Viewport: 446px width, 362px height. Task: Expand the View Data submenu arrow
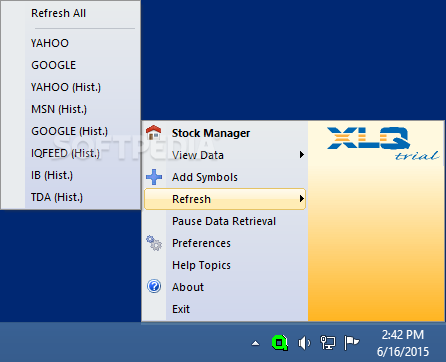[x=302, y=155]
